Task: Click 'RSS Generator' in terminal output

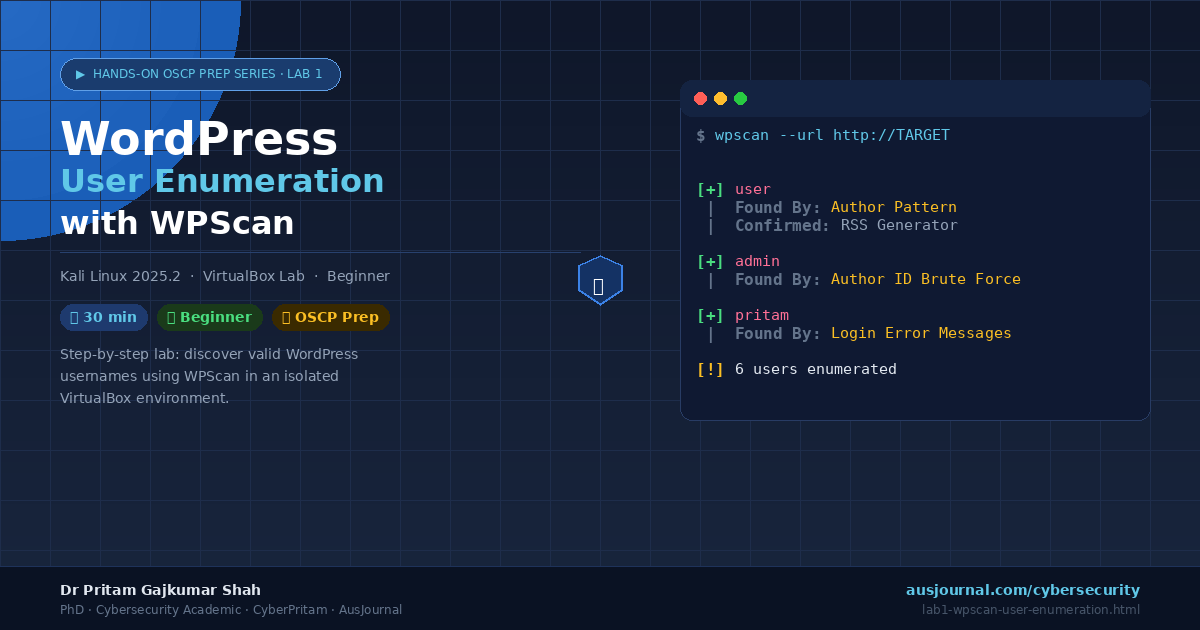Action: 899,225
